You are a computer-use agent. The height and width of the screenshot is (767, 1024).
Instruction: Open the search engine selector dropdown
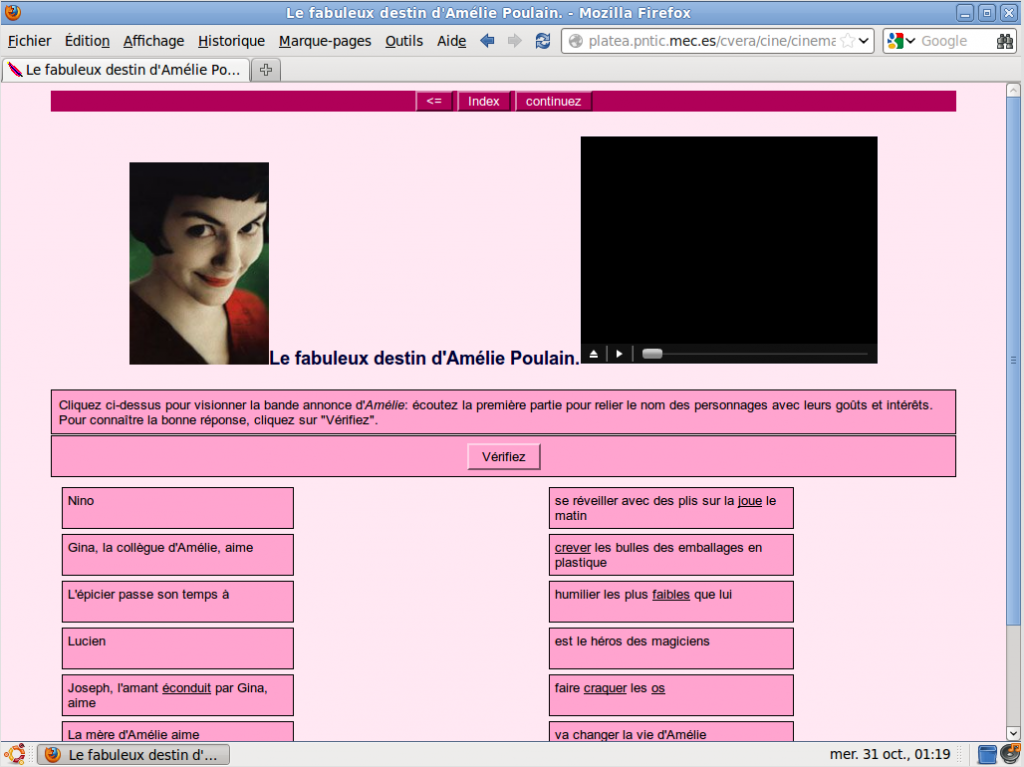pyautogui.click(x=910, y=41)
